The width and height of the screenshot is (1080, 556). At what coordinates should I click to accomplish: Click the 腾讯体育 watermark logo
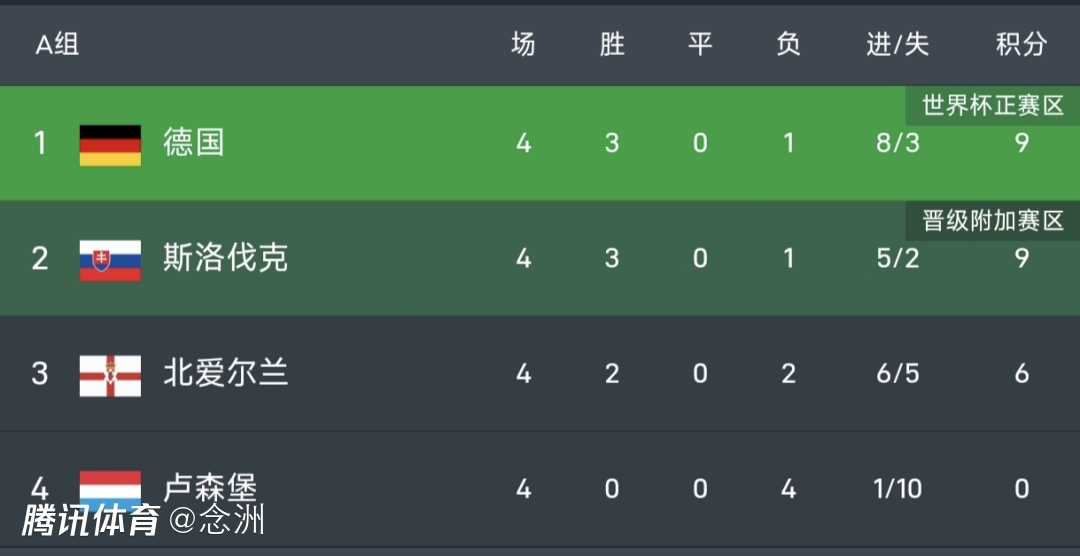(92, 521)
